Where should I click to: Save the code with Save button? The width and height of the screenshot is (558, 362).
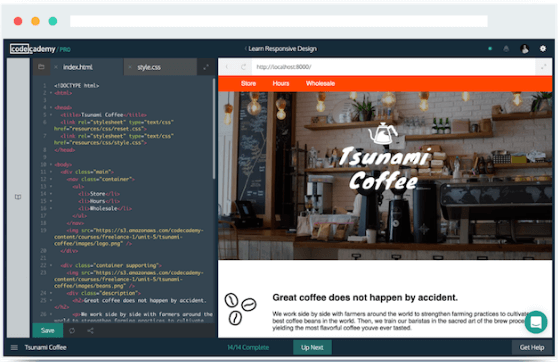click(x=48, y=330)
